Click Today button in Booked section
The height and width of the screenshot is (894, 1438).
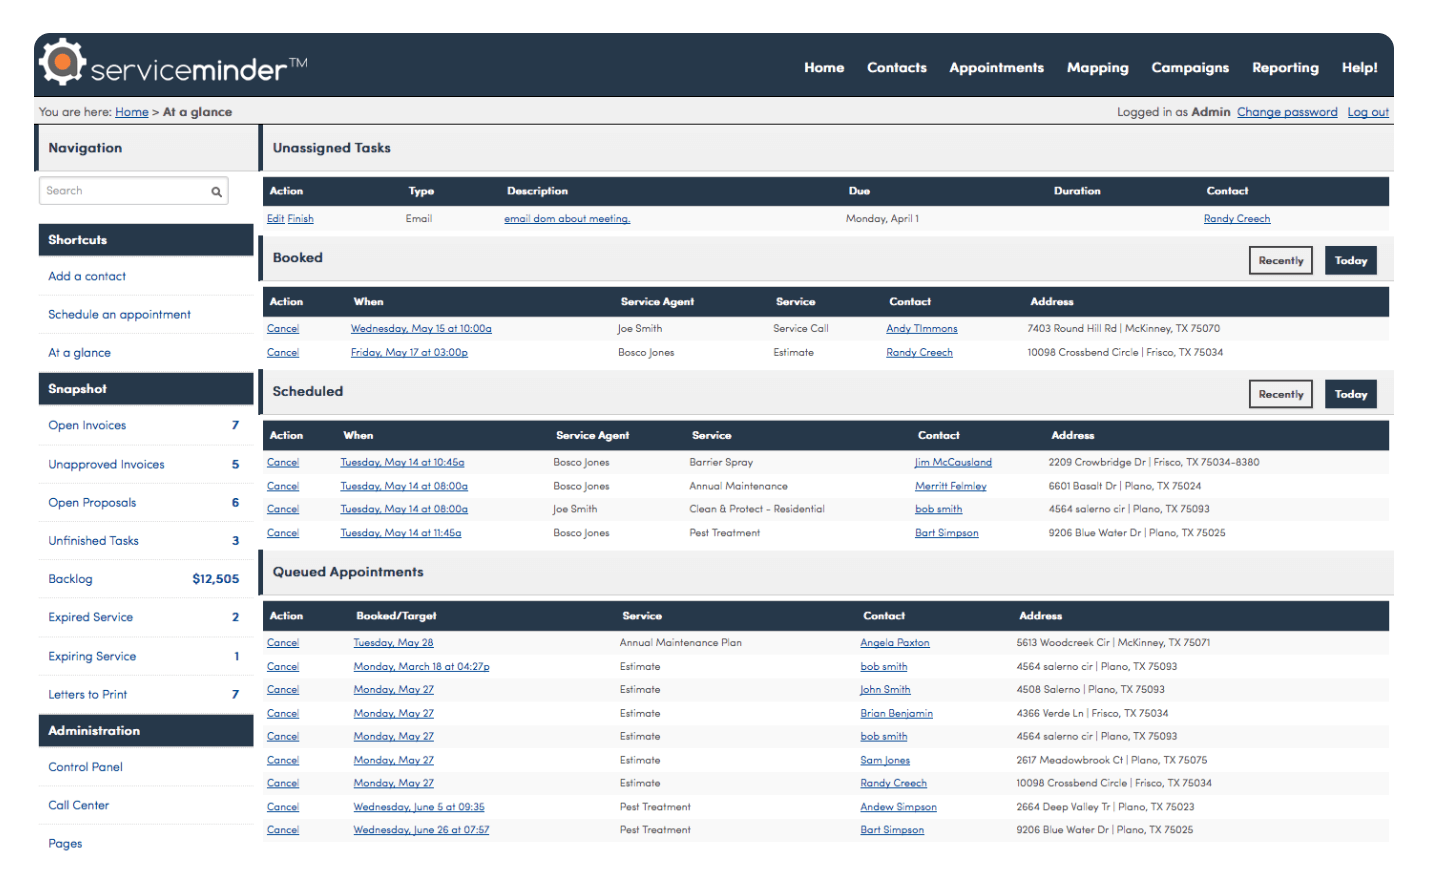[1351, 261]
